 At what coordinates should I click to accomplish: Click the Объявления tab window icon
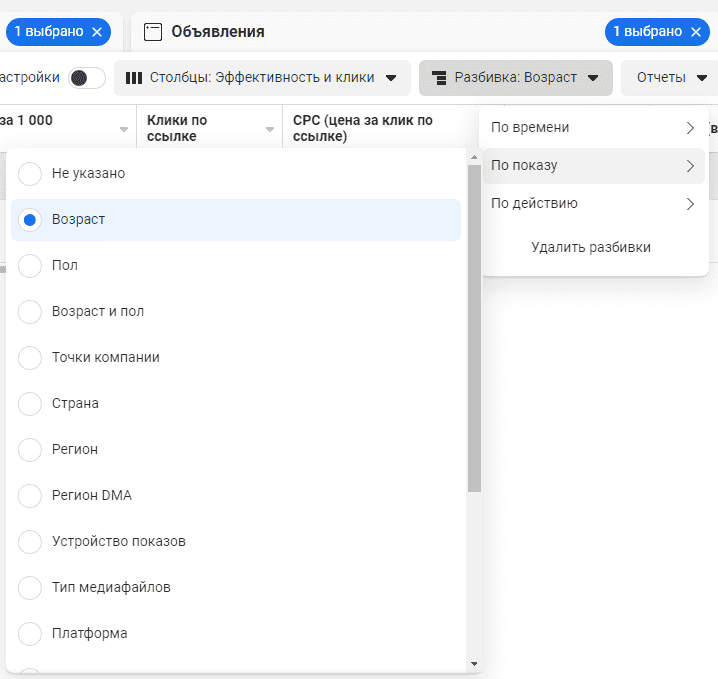click(x=152, y=32)
